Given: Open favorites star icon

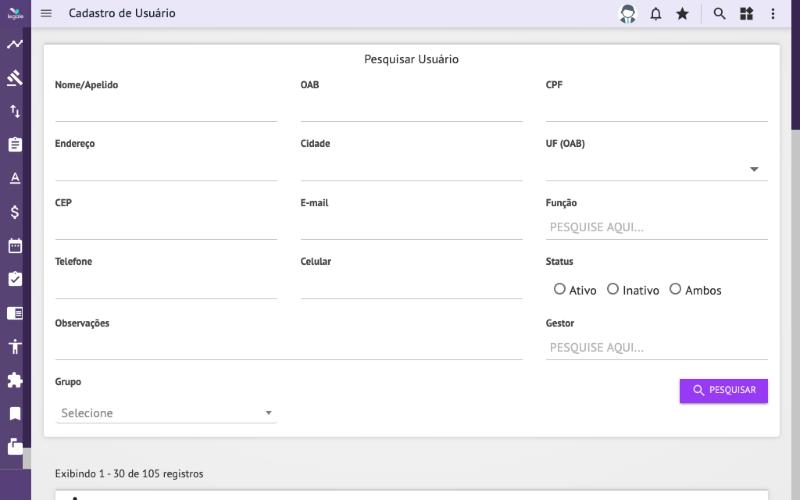Looking at the screenshot, I should click(682, 14).
